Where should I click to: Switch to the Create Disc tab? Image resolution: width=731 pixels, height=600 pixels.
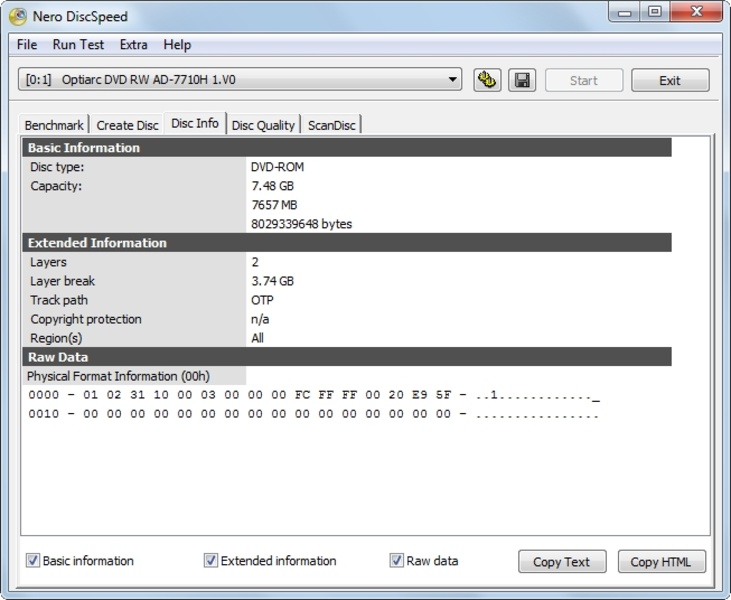[127, 125]
